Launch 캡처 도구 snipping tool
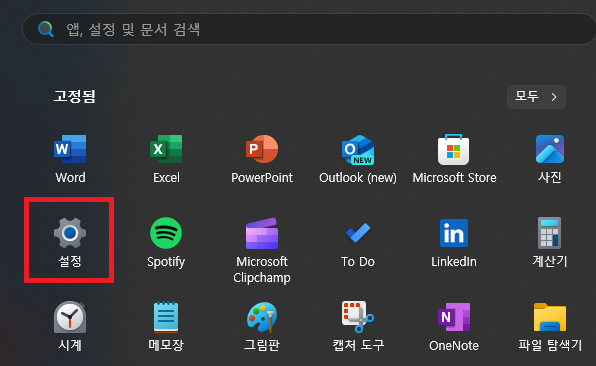 coord(358,326)
